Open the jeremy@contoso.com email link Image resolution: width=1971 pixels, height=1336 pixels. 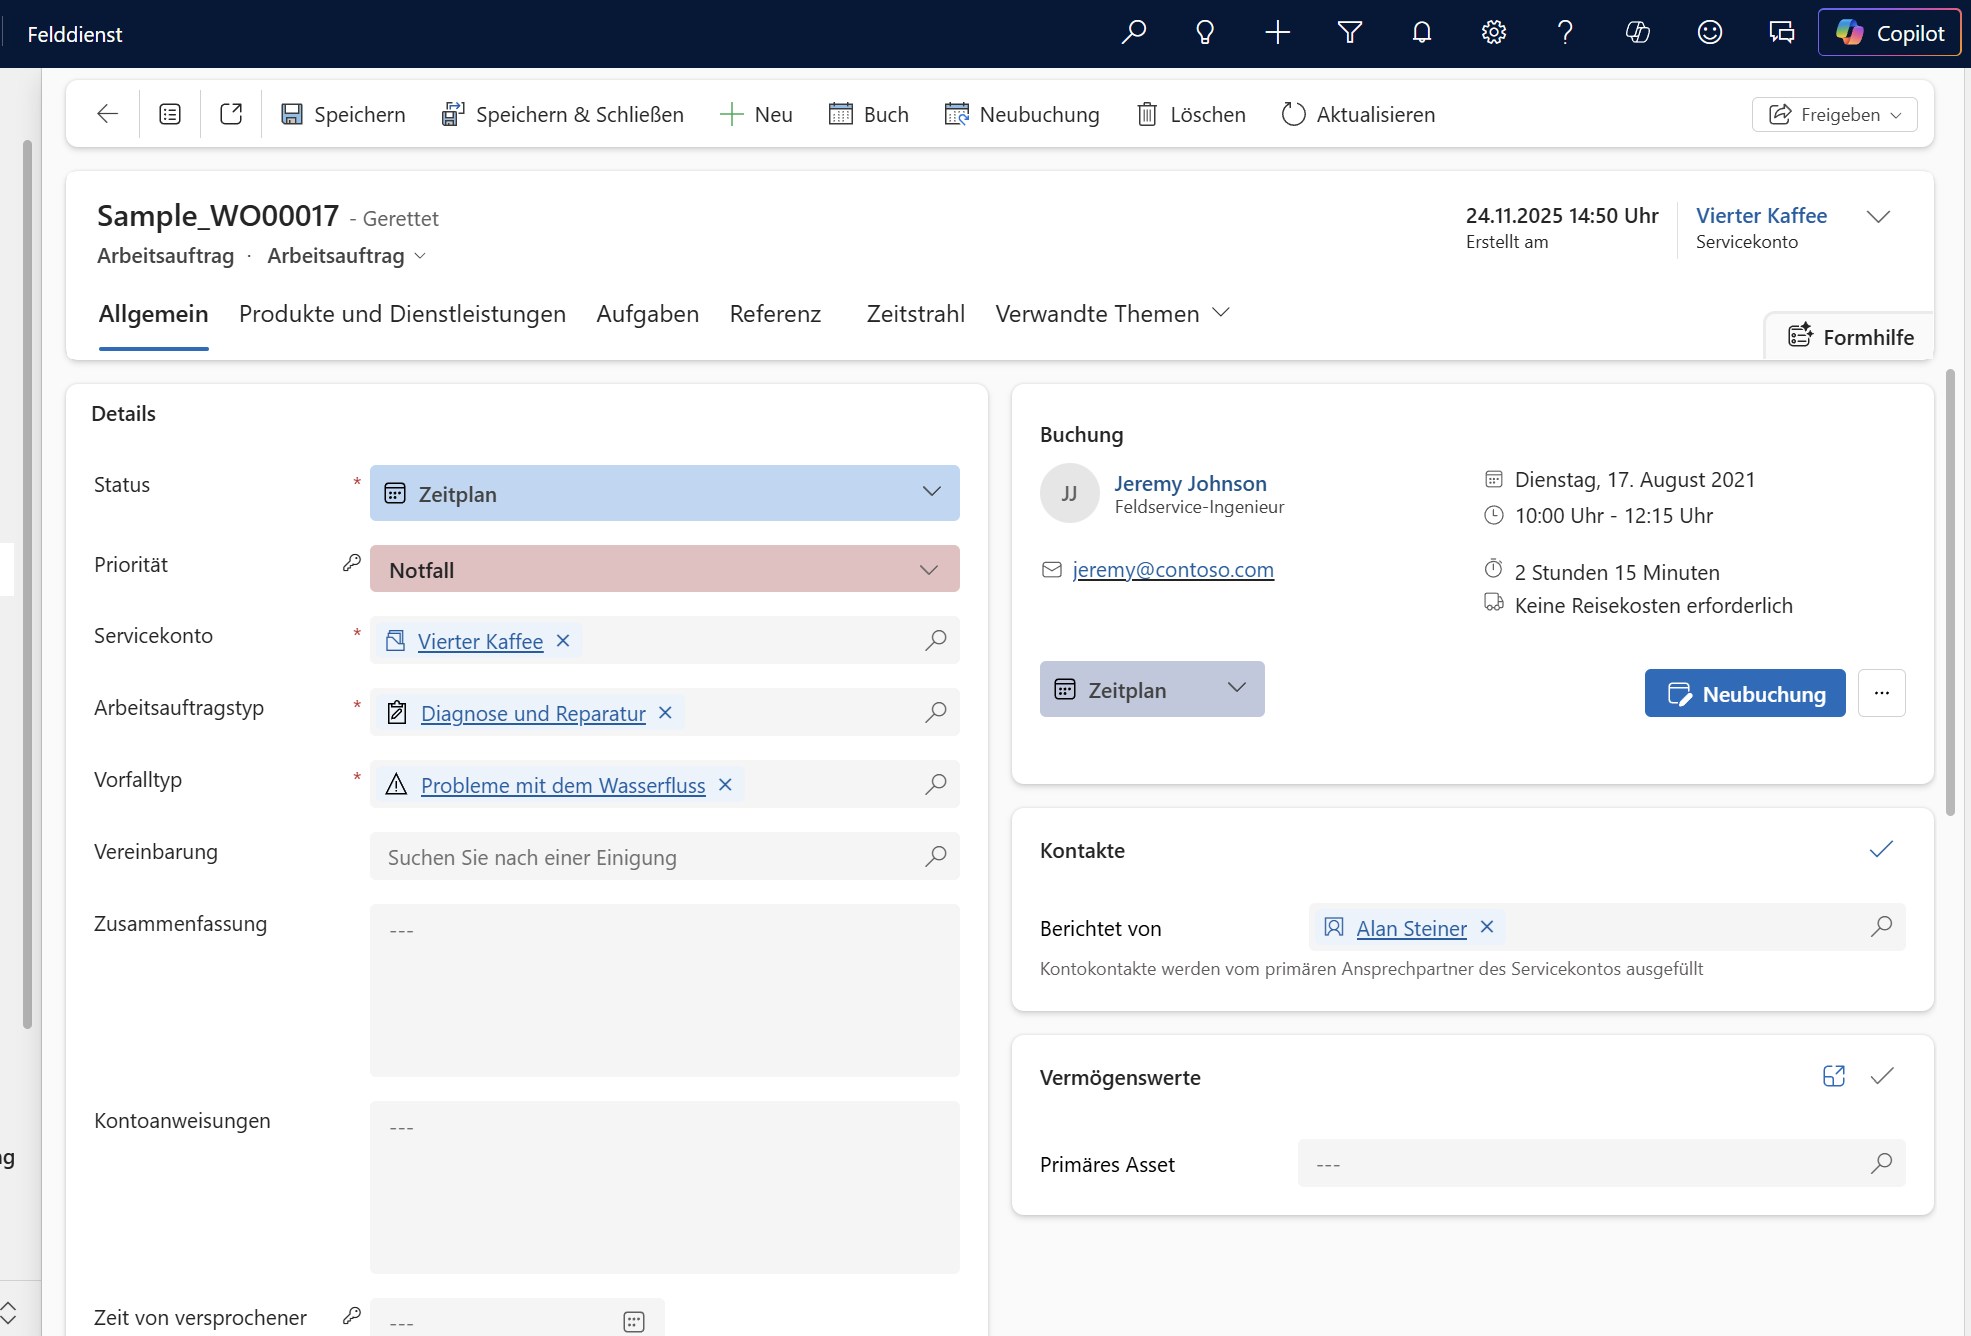coord(1172,570)
